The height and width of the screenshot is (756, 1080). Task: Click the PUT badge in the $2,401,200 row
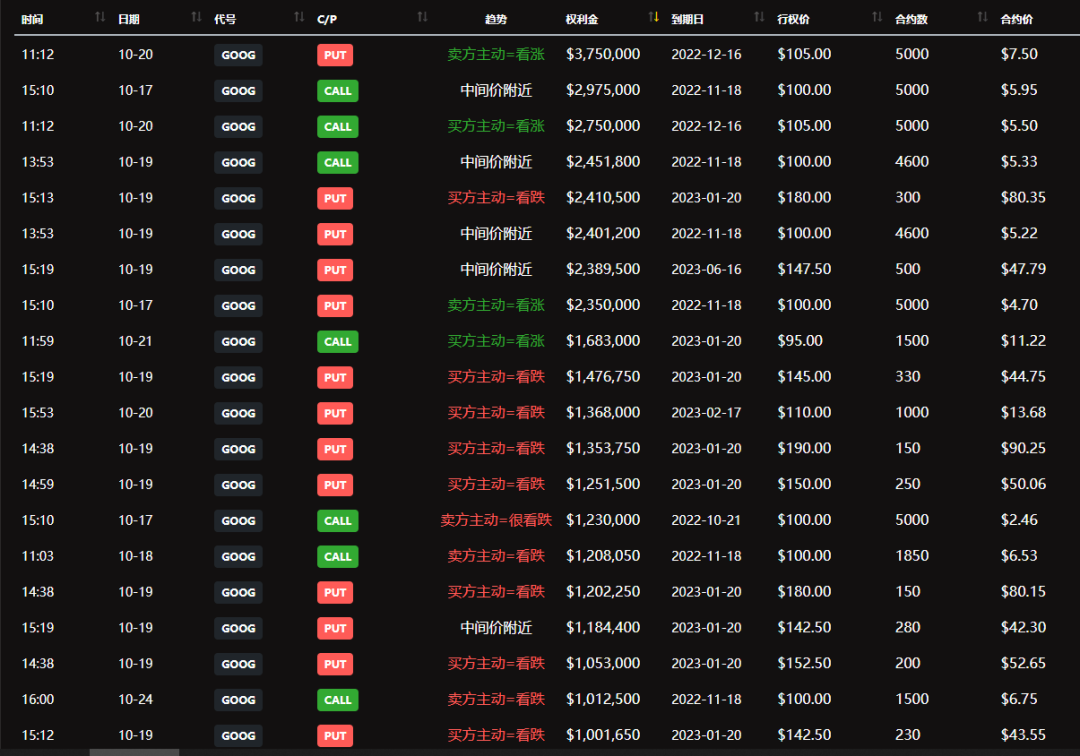[x=335, y=234]
